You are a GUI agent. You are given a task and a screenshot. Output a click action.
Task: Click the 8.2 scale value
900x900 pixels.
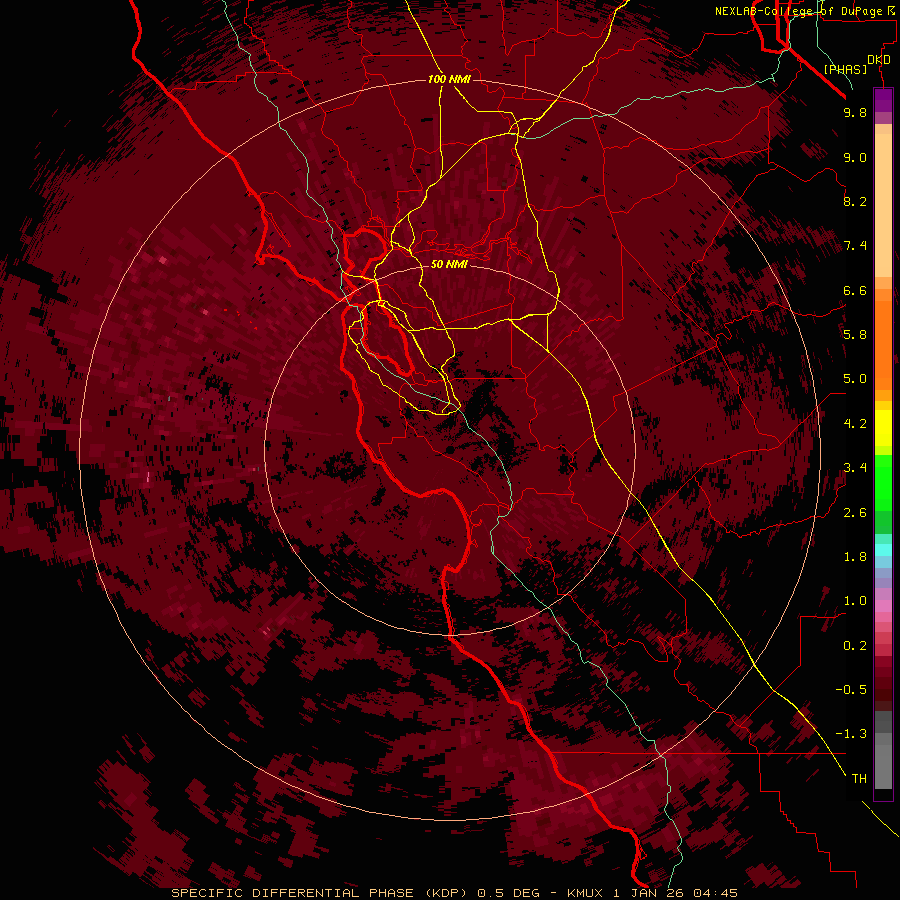pos(855,201)
